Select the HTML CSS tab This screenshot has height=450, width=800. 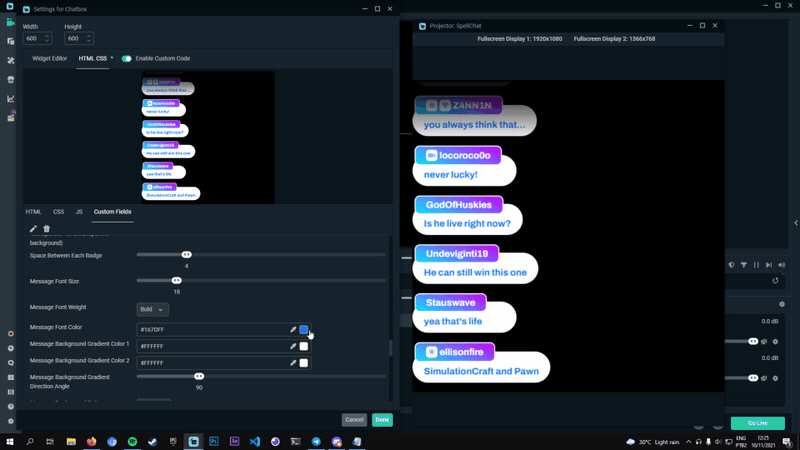click(92, 59)
